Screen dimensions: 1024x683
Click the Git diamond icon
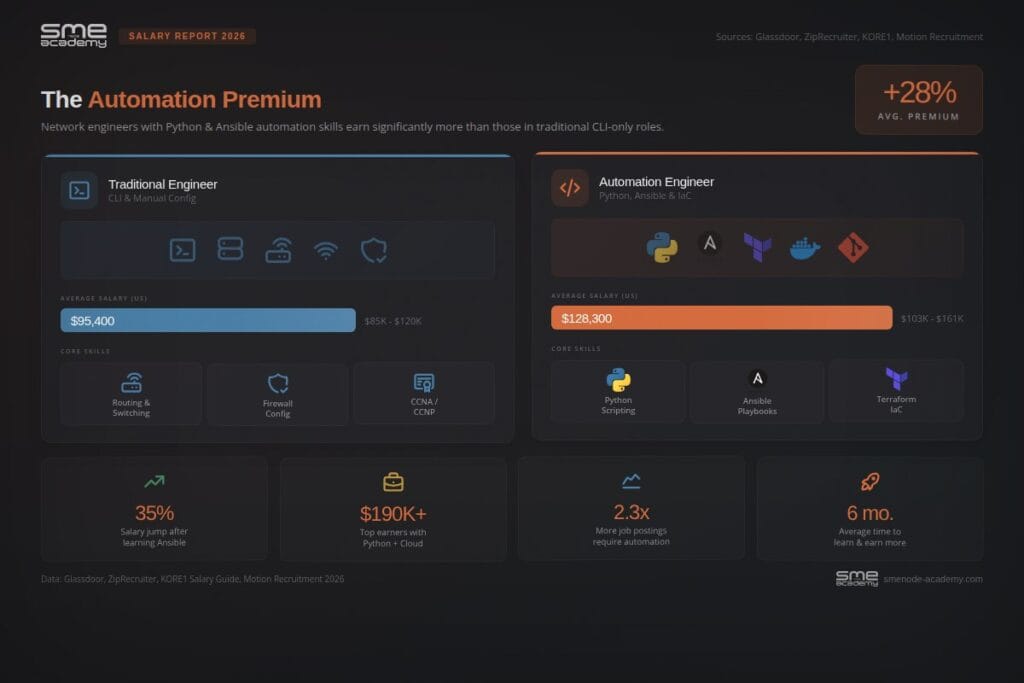tap(853, 247)
